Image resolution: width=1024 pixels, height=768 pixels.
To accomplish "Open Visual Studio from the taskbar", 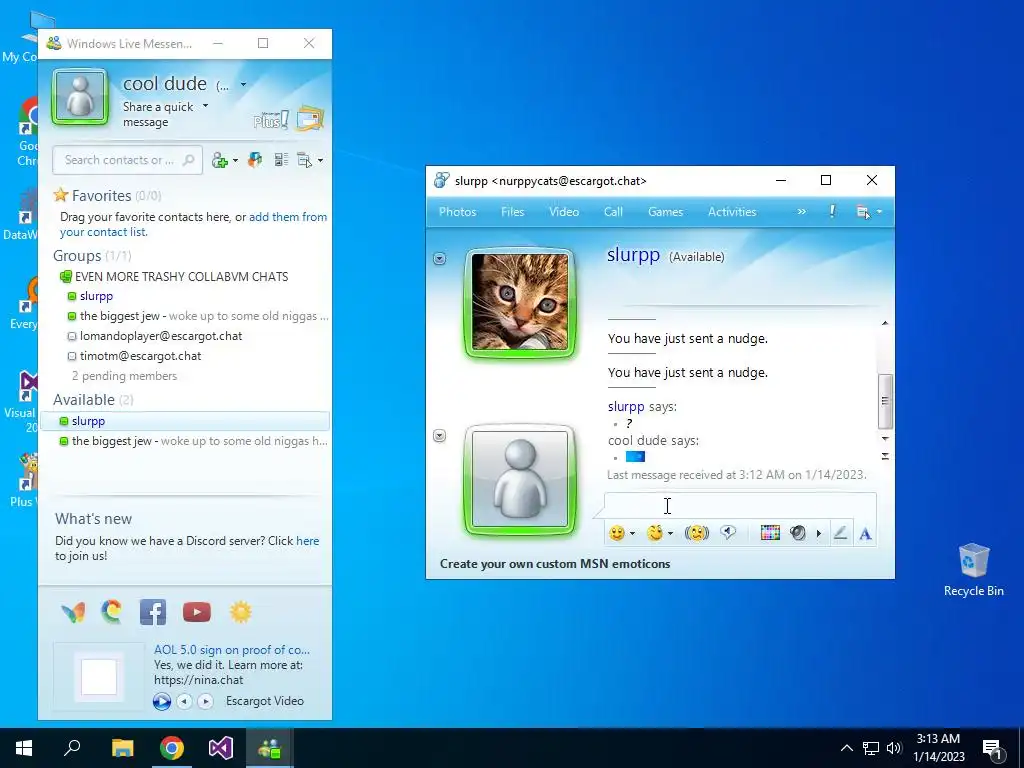I will tap(221, 748).
